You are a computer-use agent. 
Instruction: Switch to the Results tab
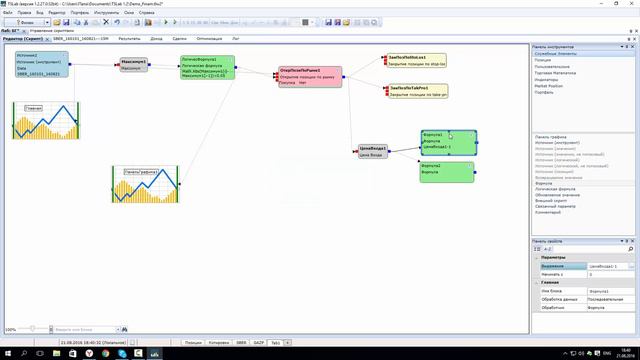pos(129,39)
